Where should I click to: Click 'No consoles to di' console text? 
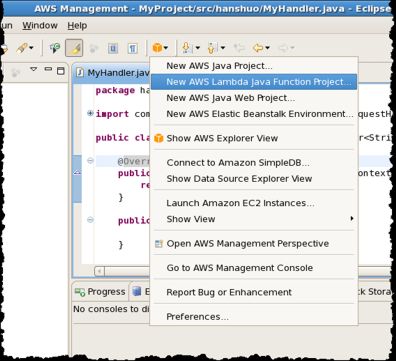point(111,309)
